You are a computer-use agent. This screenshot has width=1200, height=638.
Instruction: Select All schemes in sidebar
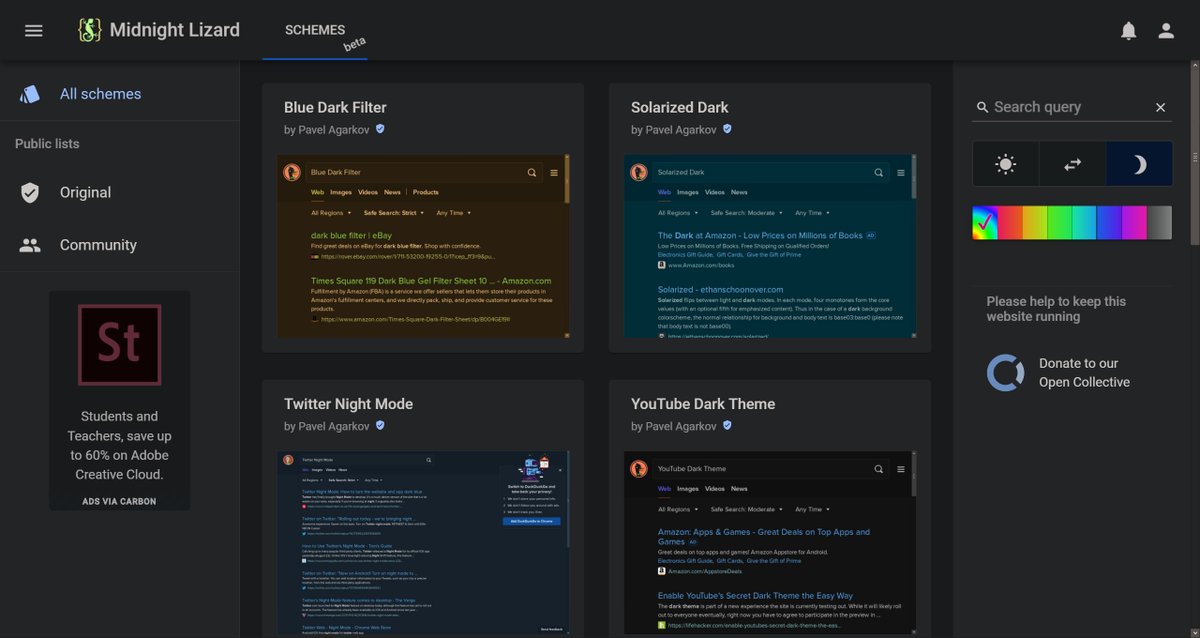tap(120, 94)
